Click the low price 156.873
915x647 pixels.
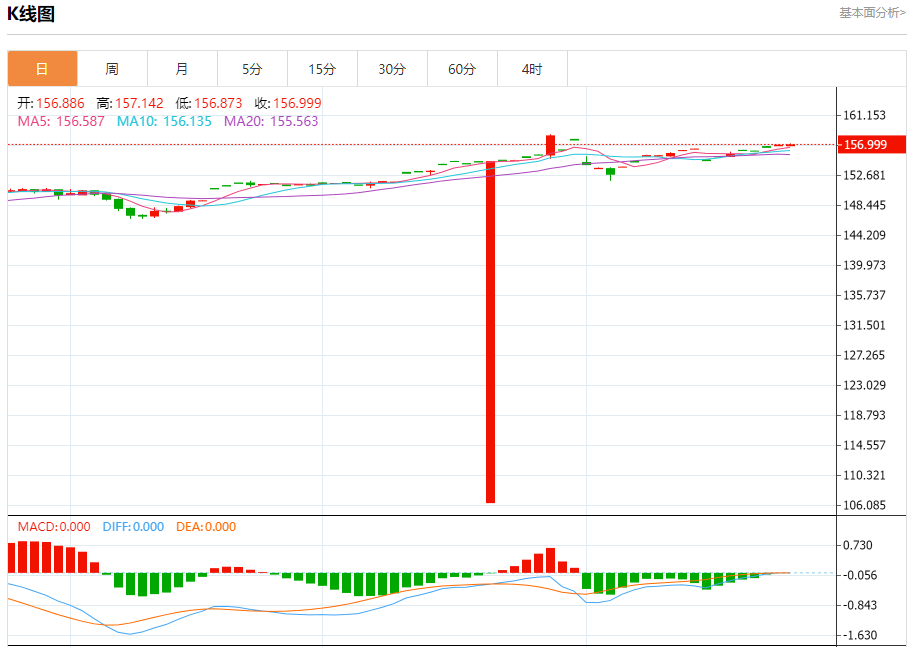pyautogui.click(x=218, y=103)
